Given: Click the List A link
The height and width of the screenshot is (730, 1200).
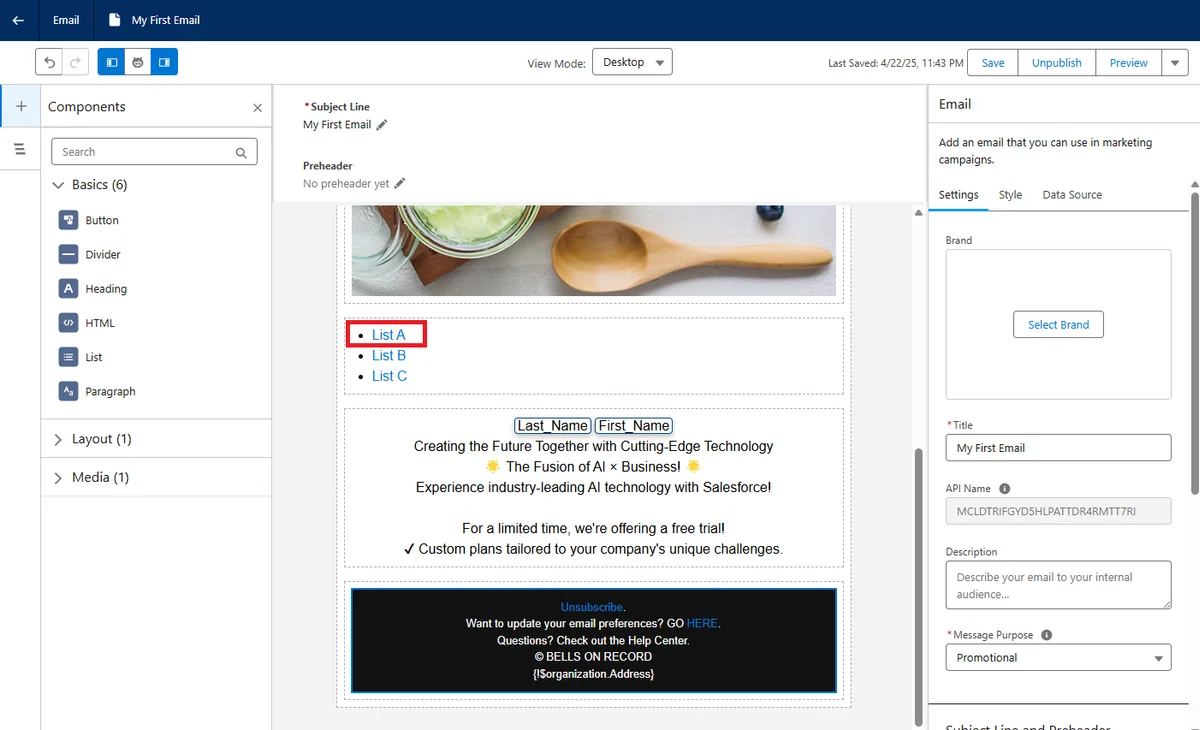Looking at the screenshot, I should 389,335.
